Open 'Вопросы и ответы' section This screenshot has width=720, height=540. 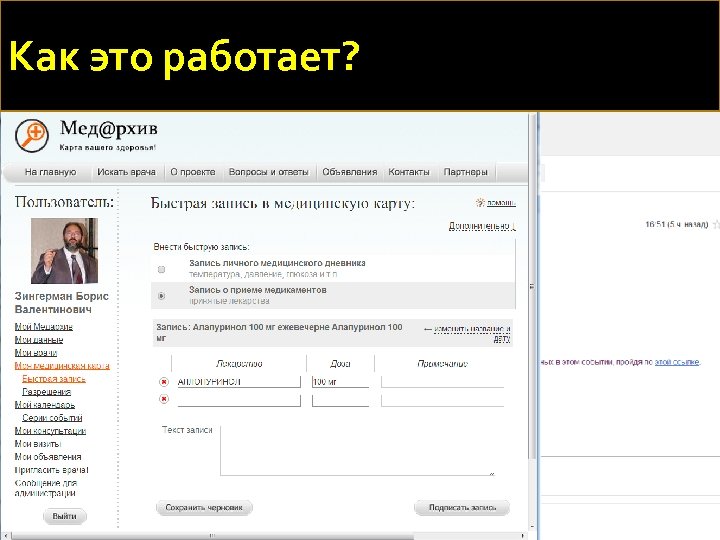tap(269, 172)
